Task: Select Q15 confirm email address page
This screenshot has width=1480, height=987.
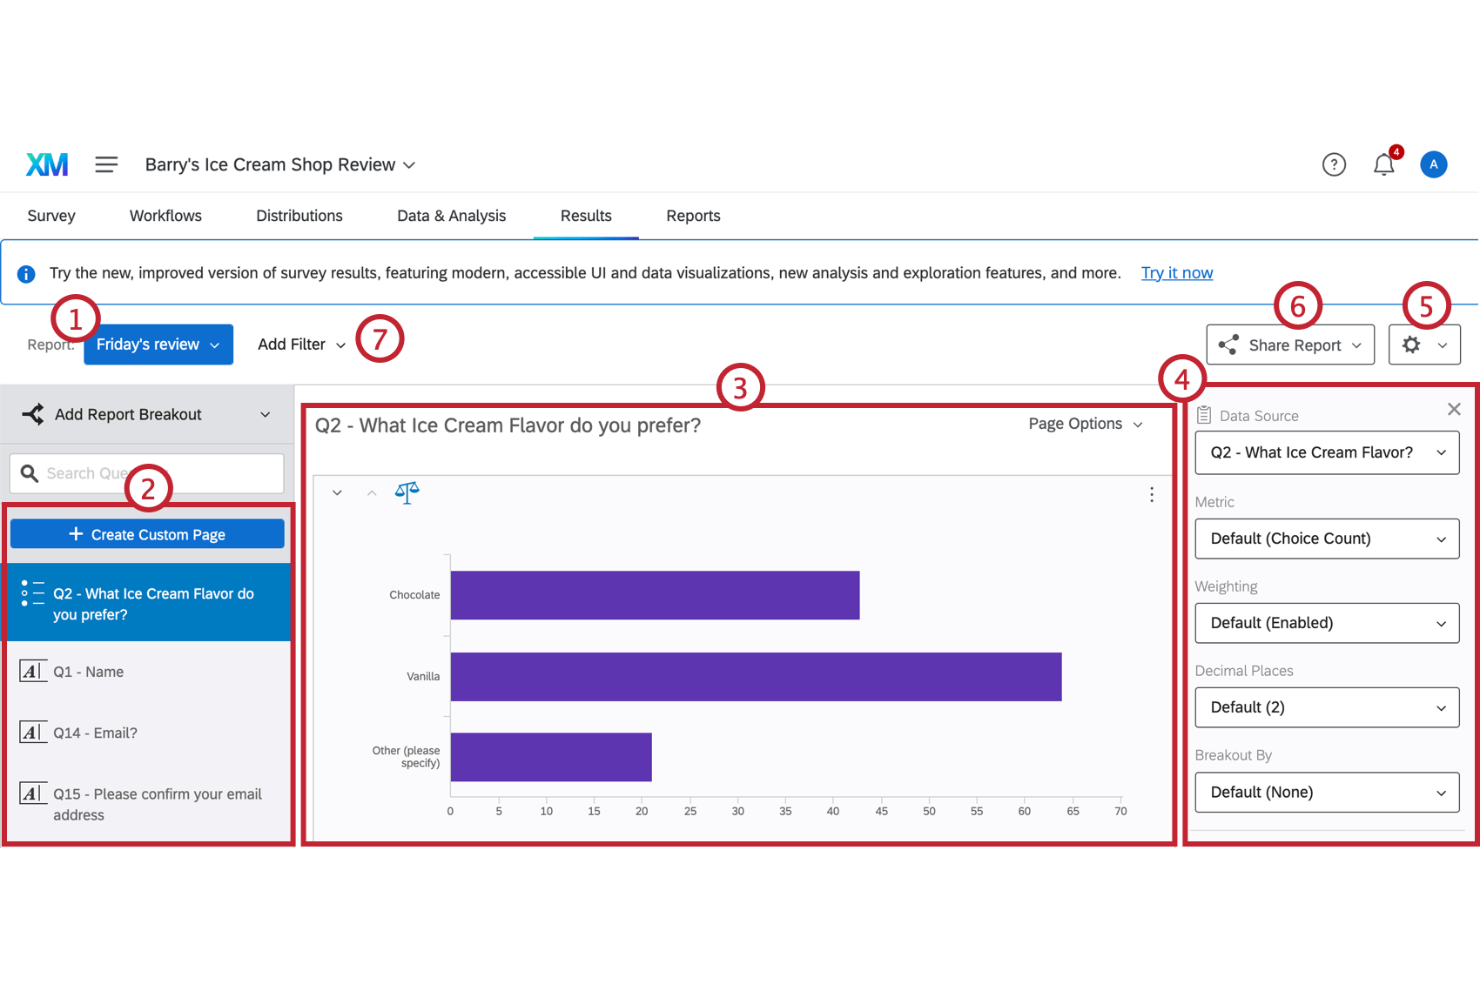Action: [147, 804]
